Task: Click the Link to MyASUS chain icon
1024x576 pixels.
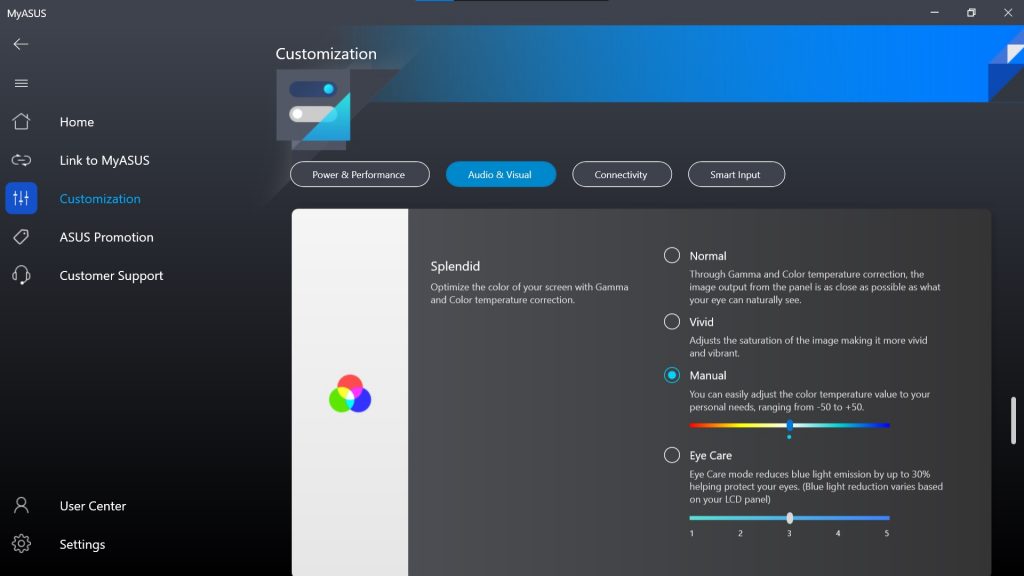Action: tap(21, 160)
